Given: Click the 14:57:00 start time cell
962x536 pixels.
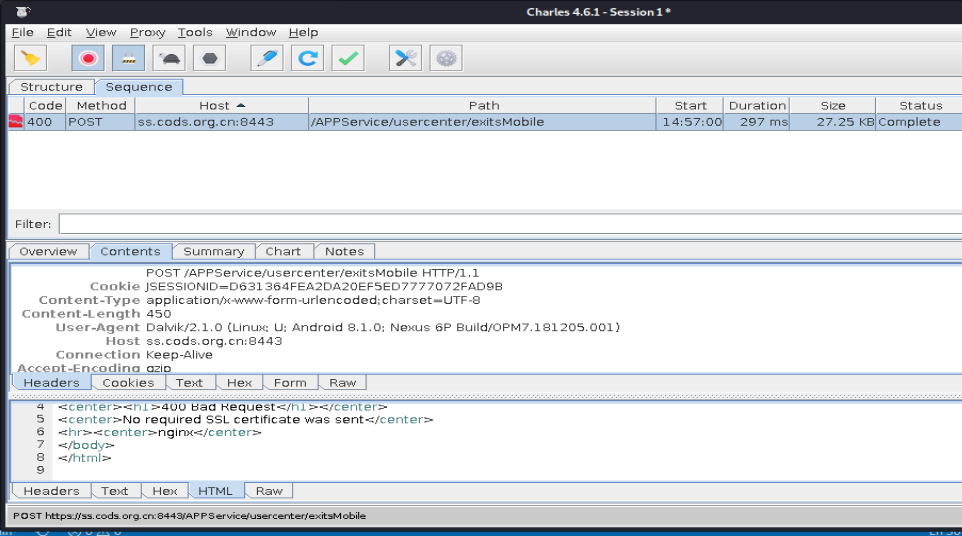Looking at the screenshot, I should [x=692, y=122].
